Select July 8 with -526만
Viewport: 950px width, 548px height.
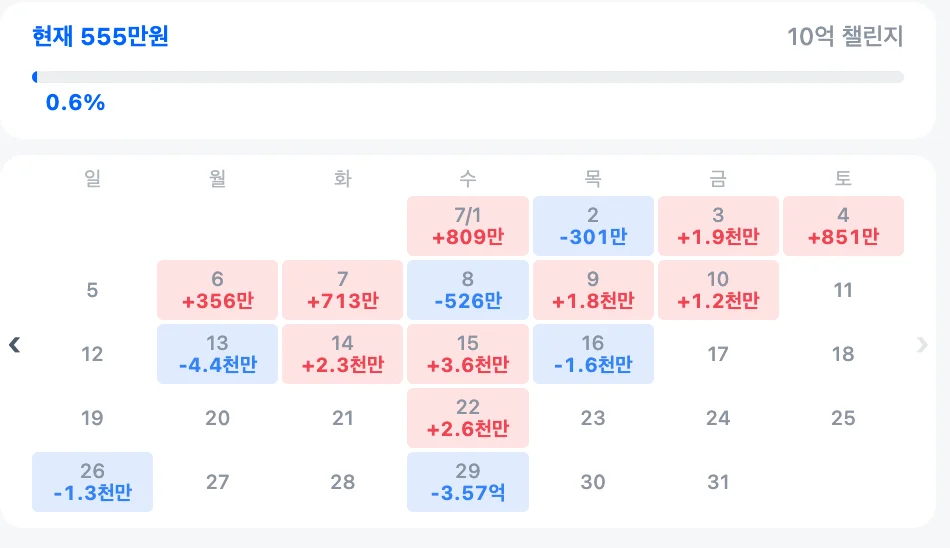pyautogui.click(x=468, y=290)
